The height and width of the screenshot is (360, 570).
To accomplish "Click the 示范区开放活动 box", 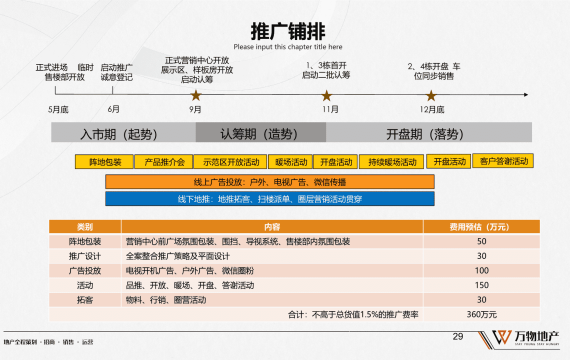I will [x=230, y=162].
